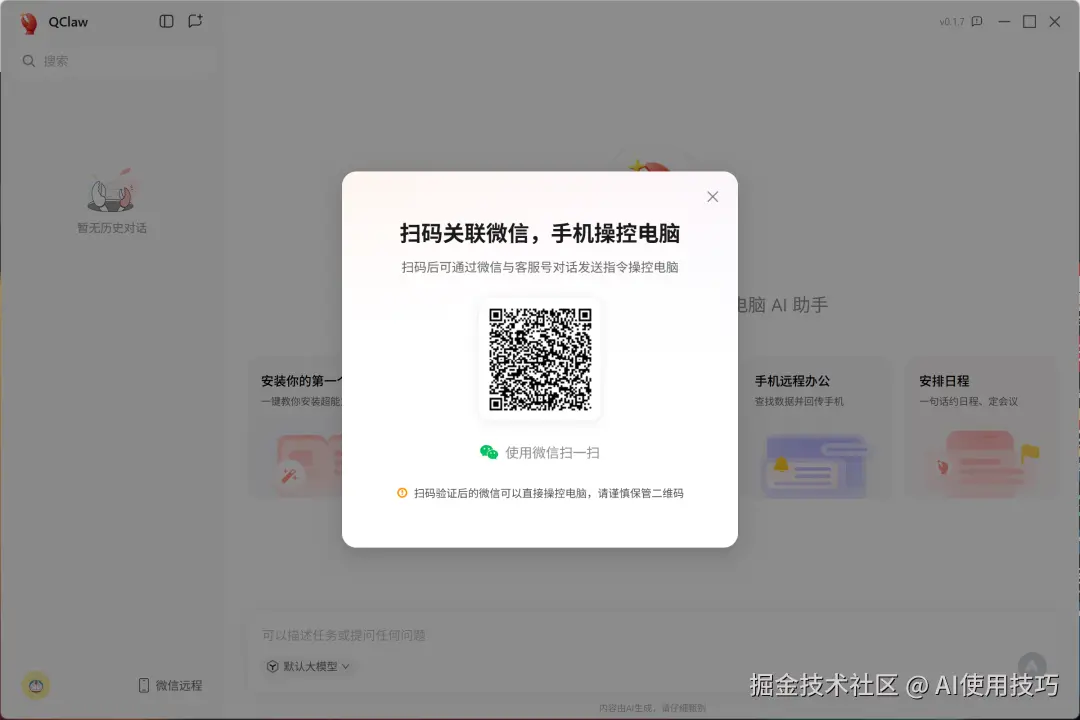Click the v0.1.7 version label
This screenshot has height=720, width=1080.
tap(952, 22)
